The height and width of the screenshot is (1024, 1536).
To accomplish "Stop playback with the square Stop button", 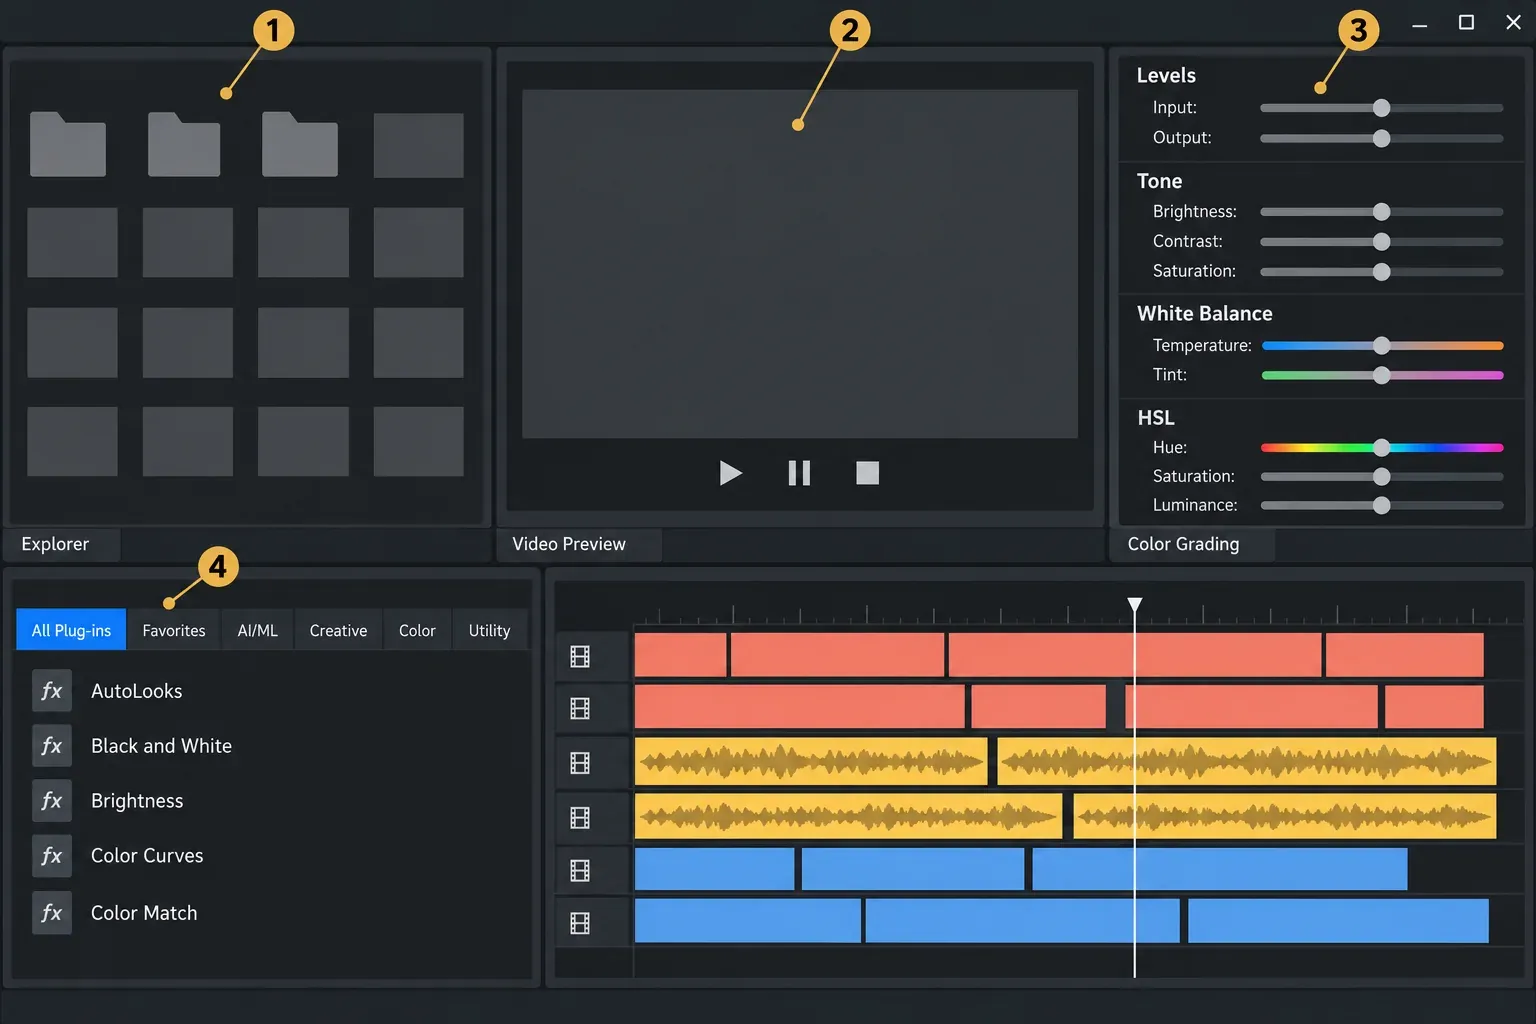I will click(868, 473).
